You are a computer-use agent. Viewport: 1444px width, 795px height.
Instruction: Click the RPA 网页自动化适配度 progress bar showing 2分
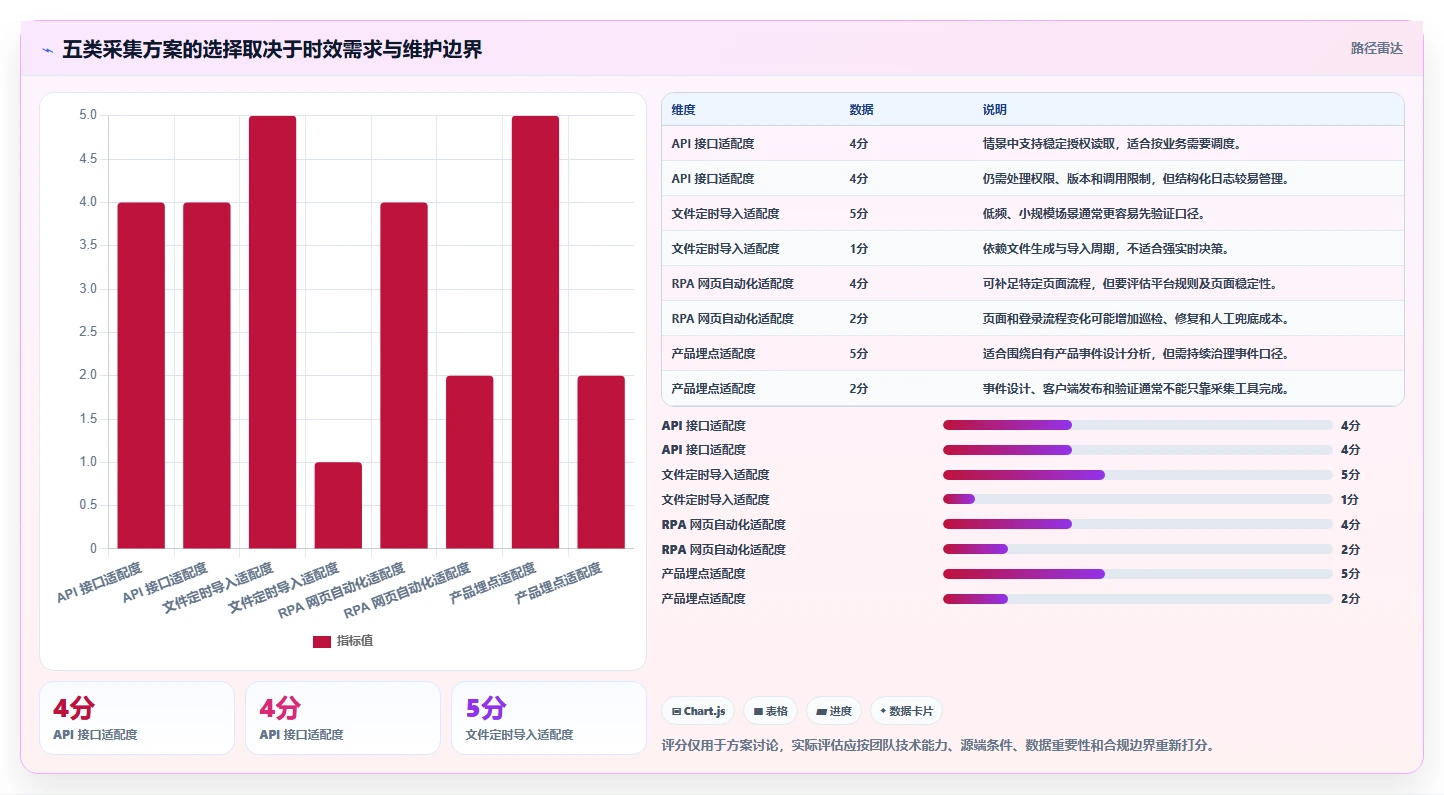point(1138,549)
